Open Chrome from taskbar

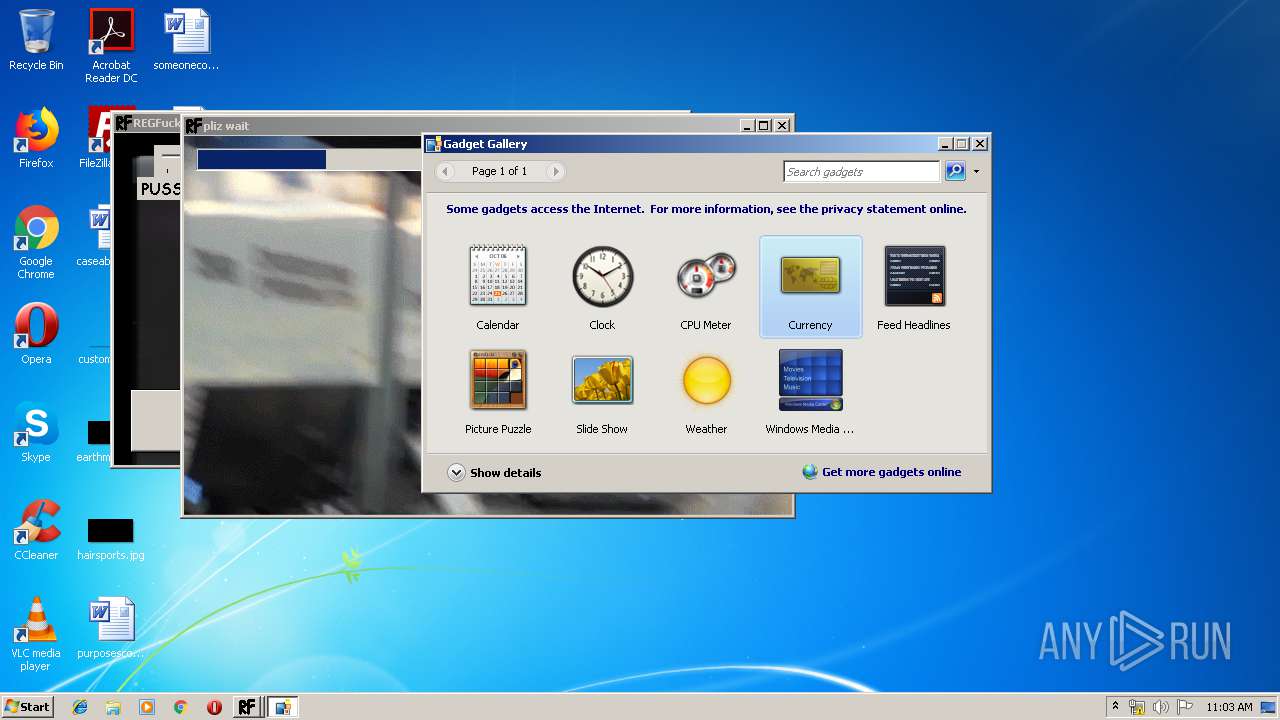(x=180, y=707)
